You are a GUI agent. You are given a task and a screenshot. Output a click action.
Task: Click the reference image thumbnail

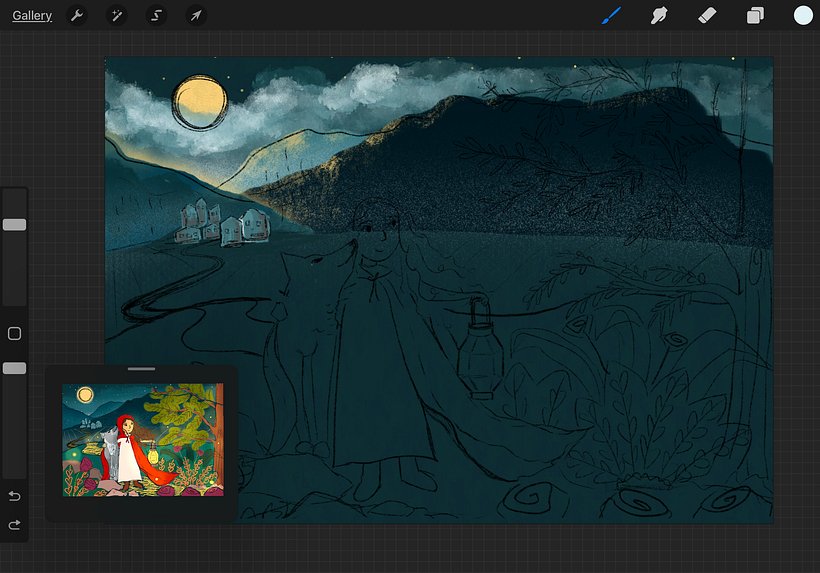143,440
